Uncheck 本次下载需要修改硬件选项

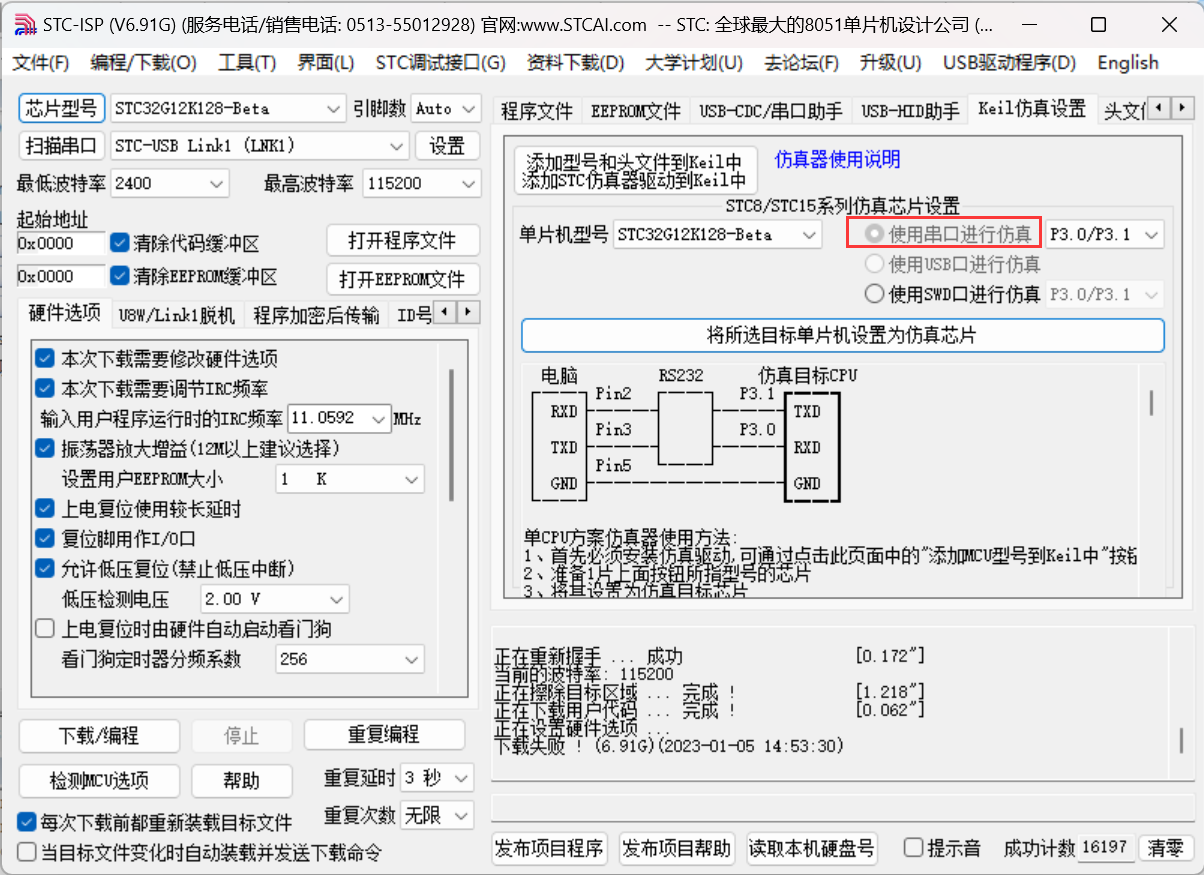click(45, 358)
